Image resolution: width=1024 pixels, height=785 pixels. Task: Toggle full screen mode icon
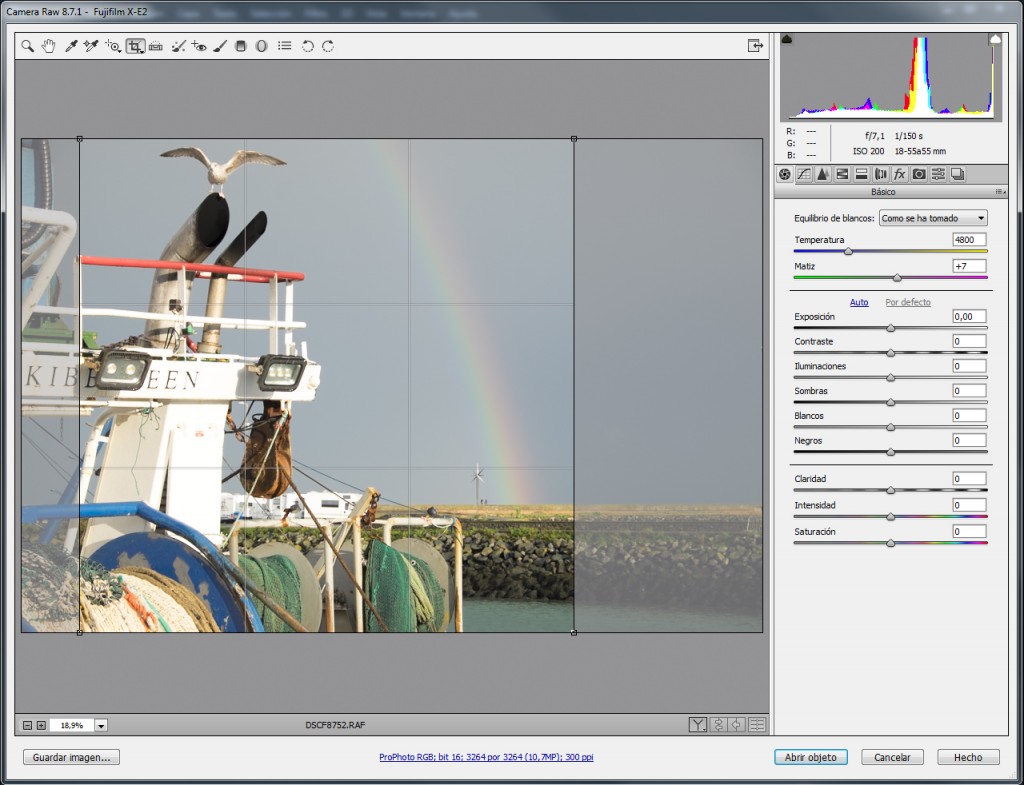(x=755, y=45)
